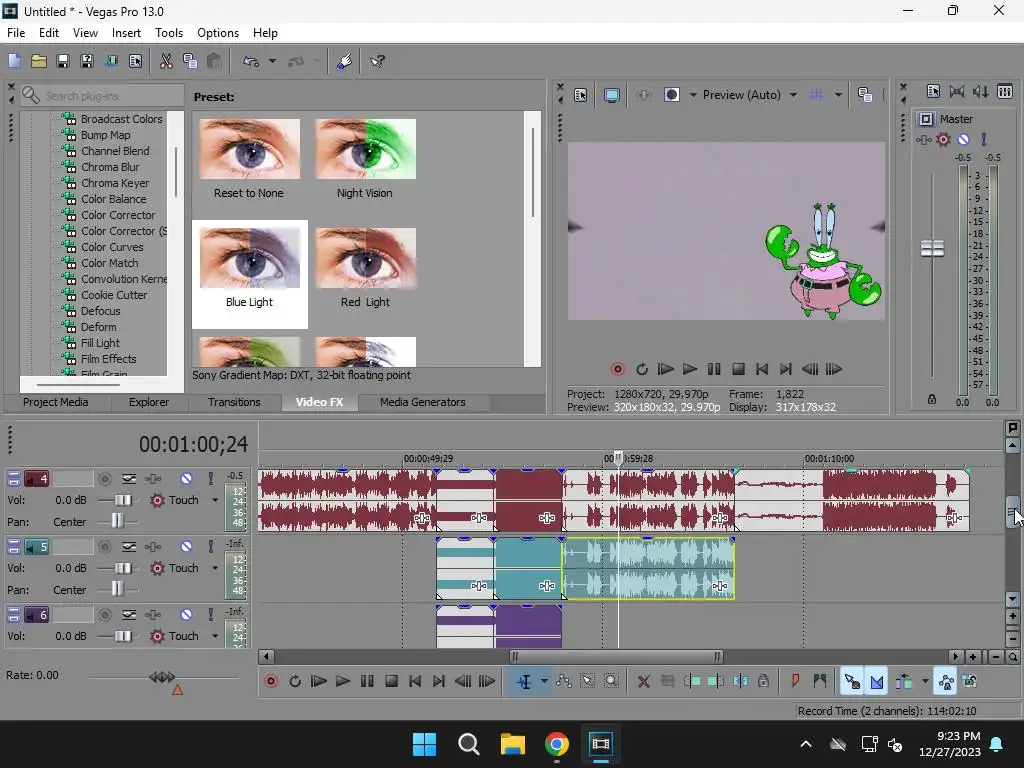Open the Auto Ripple mode dropdown arrow
Image resolution: width=1024 pixels, height=768 pixels.
pos(925,682)
